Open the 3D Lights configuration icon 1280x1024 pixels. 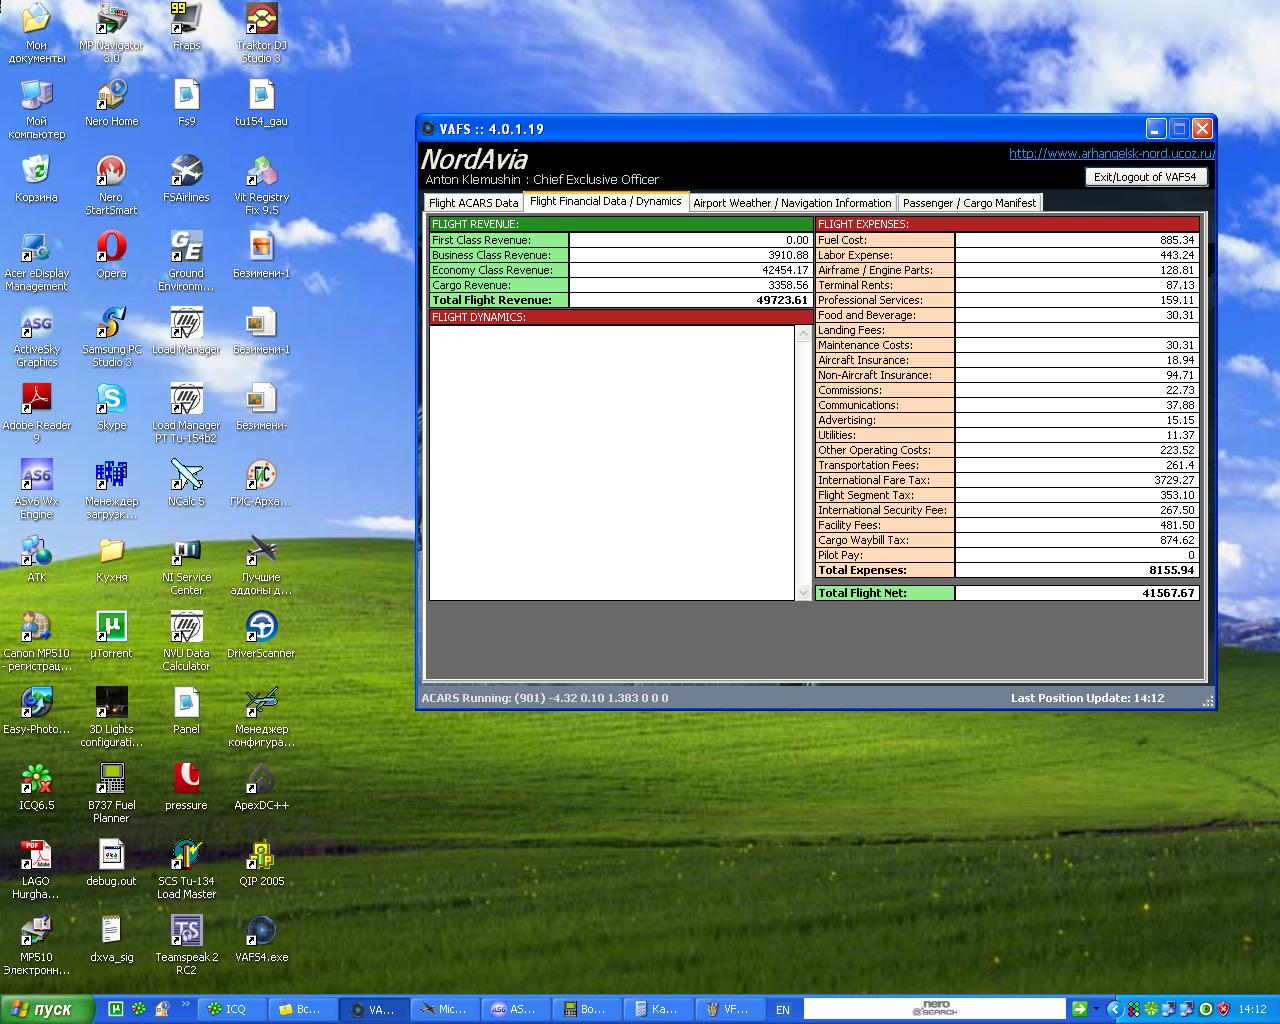[111, 716]
